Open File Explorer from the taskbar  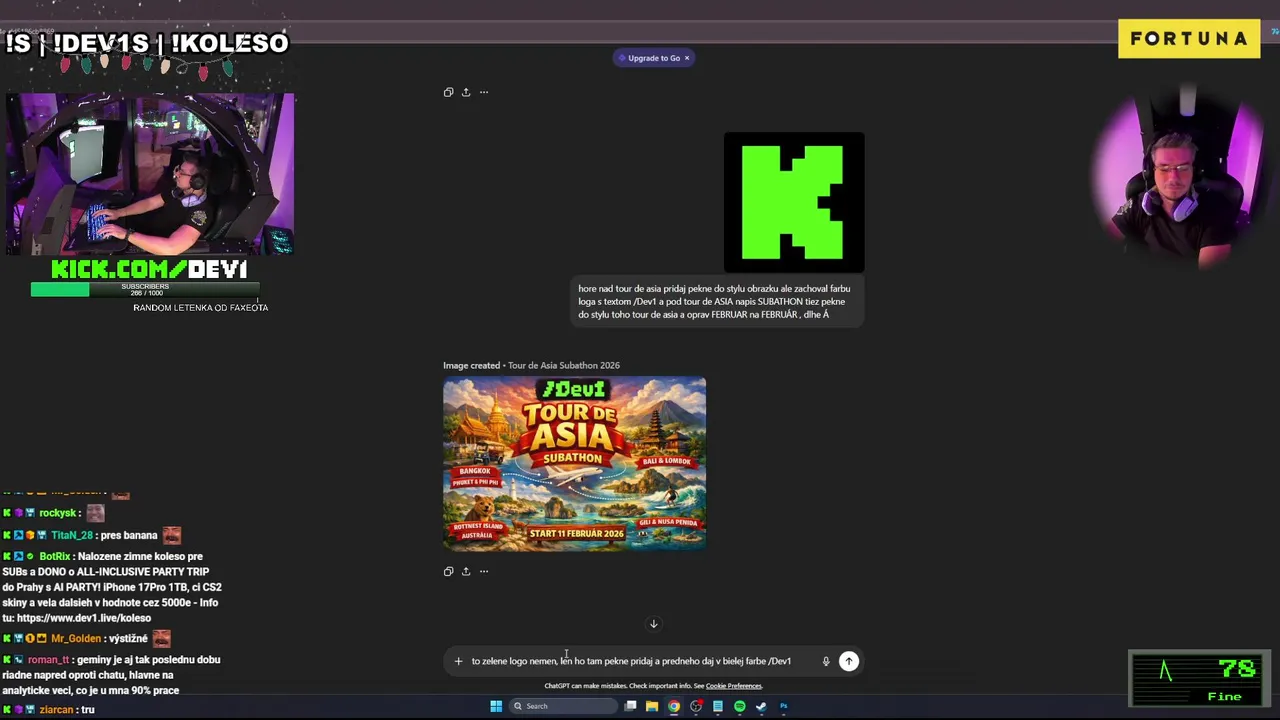(652, 706)
